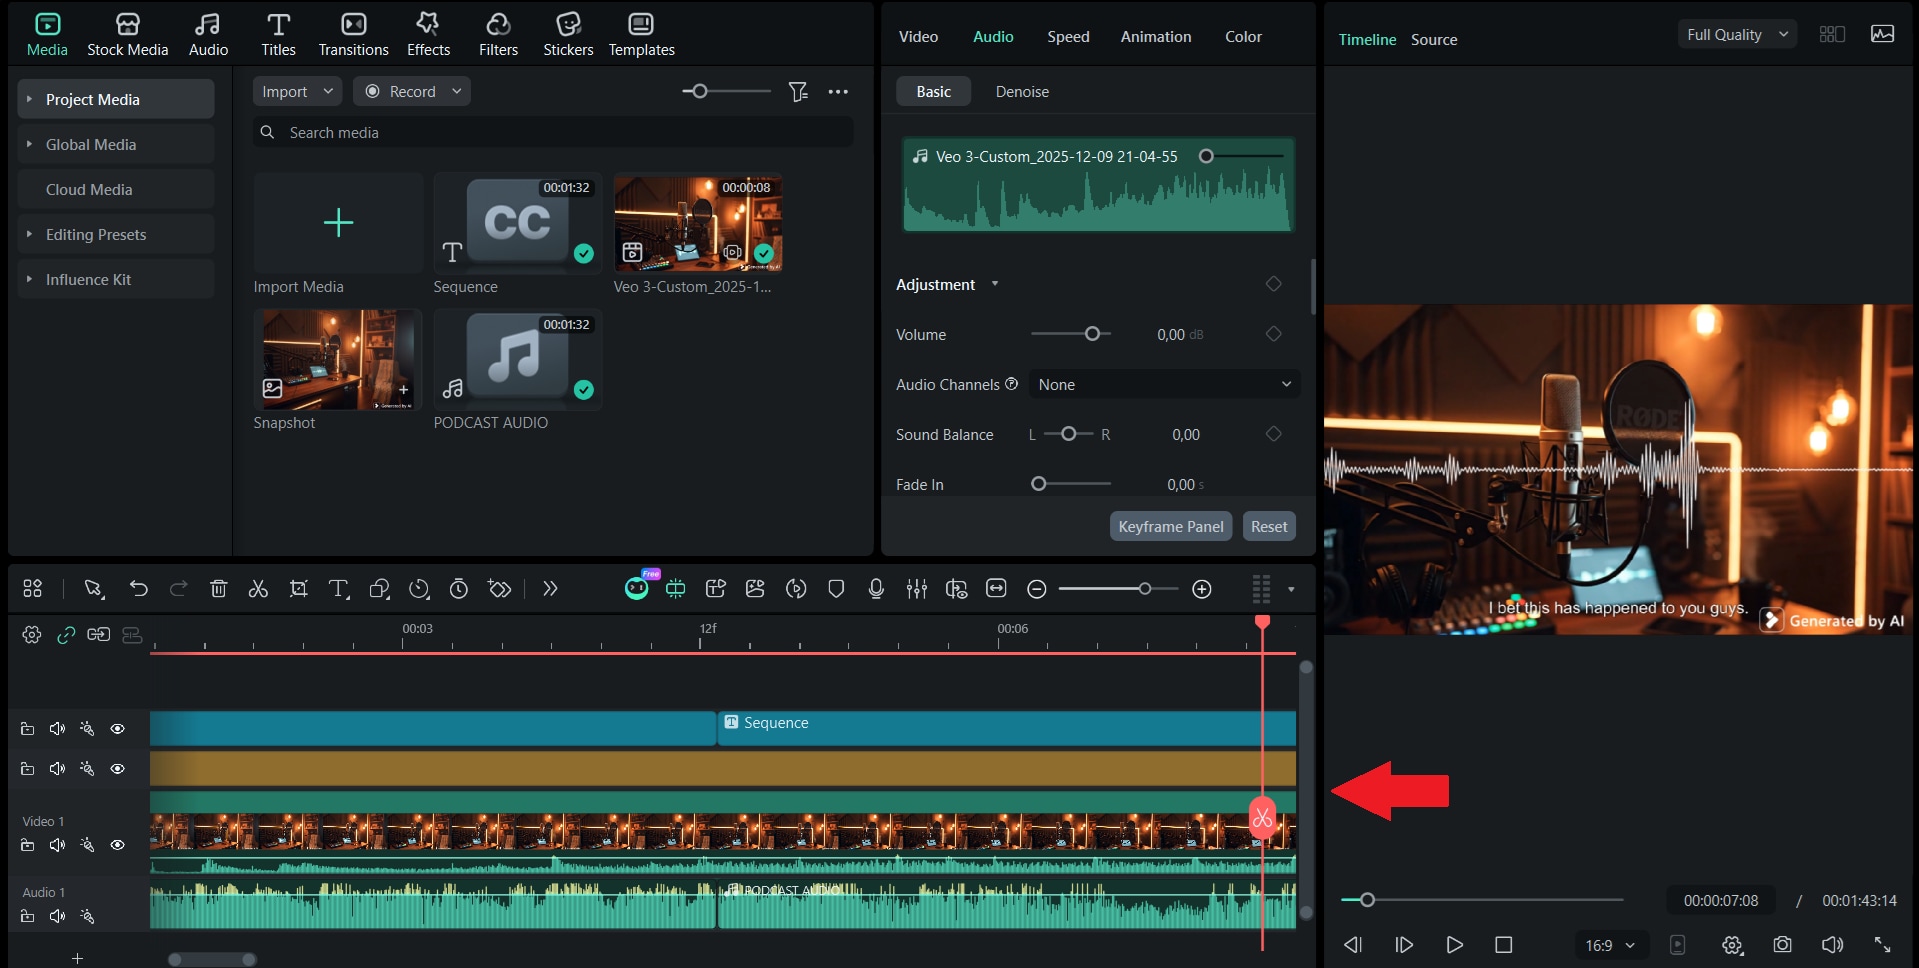1919x968 pixels.
Task: Open the Transitions panel
Action: tap(352, 33)
